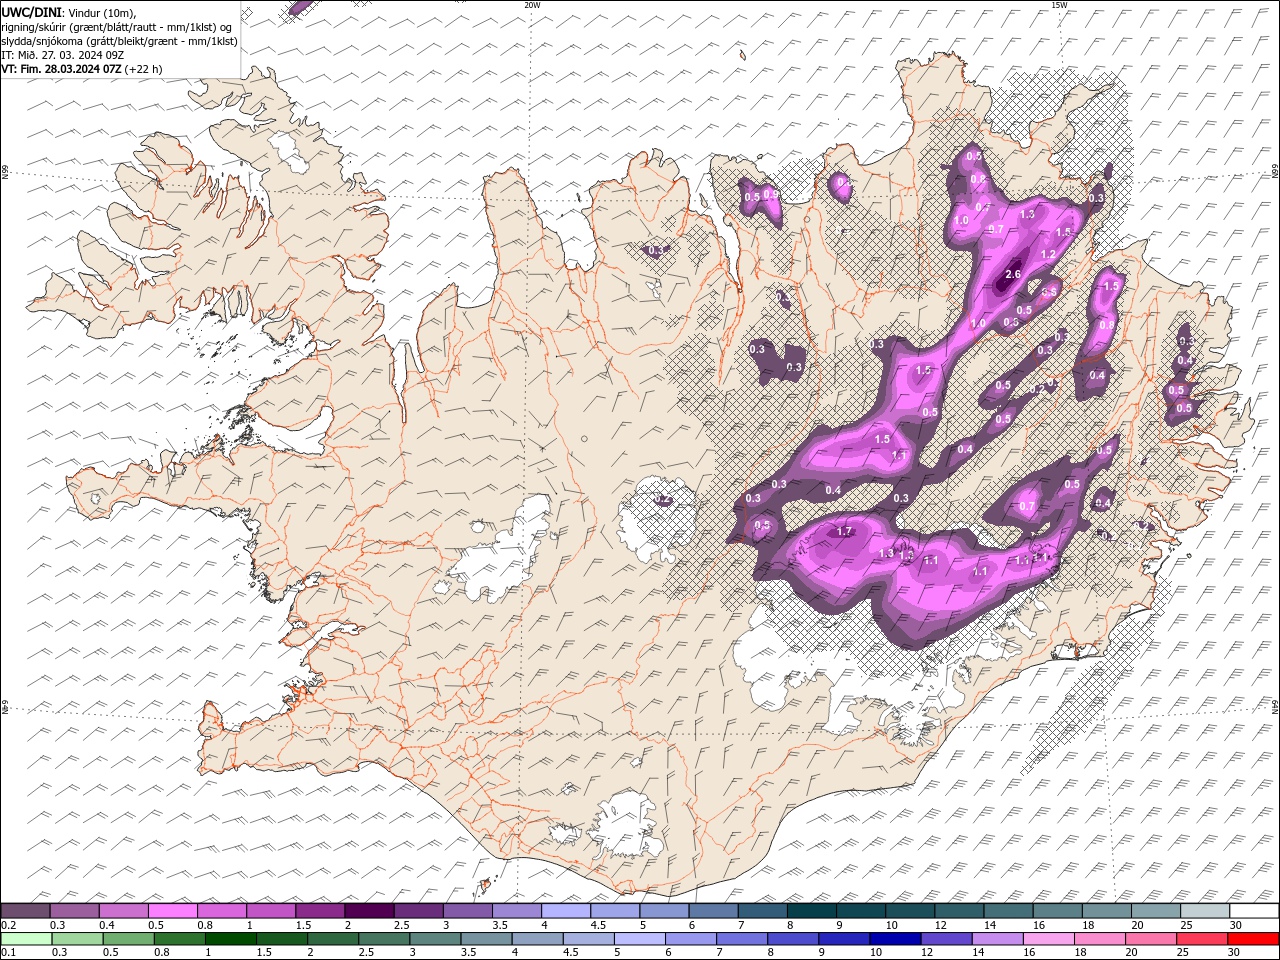
Task: Click lower legend darkest green swatch at 1
Action: click(x=230, y=939)
